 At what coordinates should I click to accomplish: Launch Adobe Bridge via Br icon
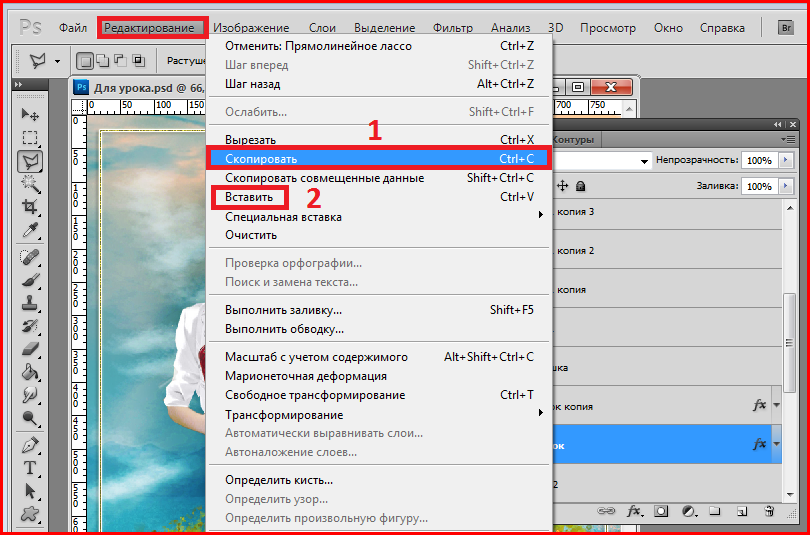(x=786, y=27)
